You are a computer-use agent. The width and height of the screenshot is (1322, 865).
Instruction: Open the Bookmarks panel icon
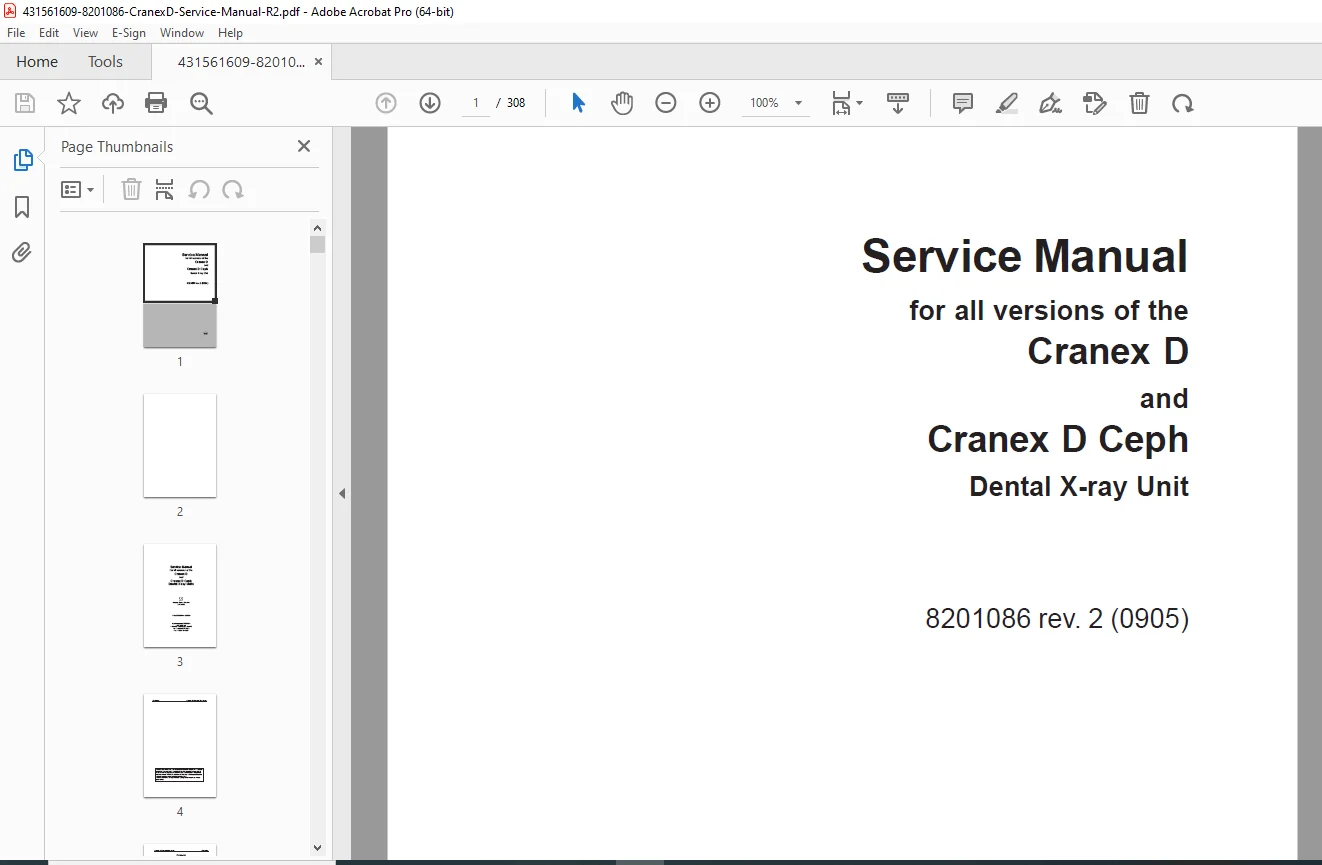tap(22, 207)
